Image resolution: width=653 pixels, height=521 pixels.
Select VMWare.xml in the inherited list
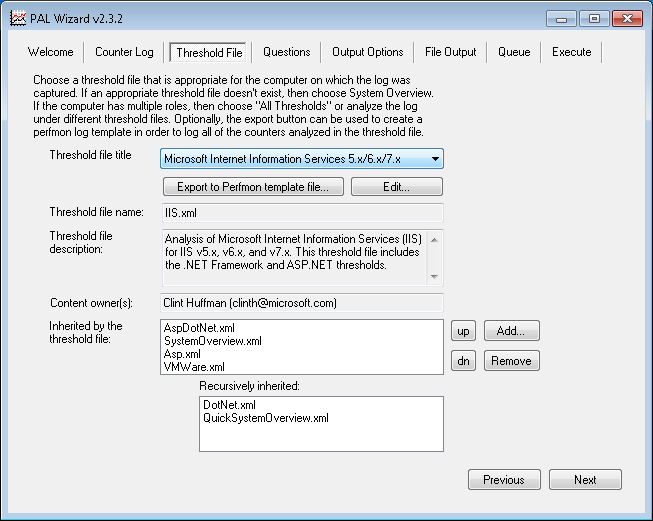[193, 367]
